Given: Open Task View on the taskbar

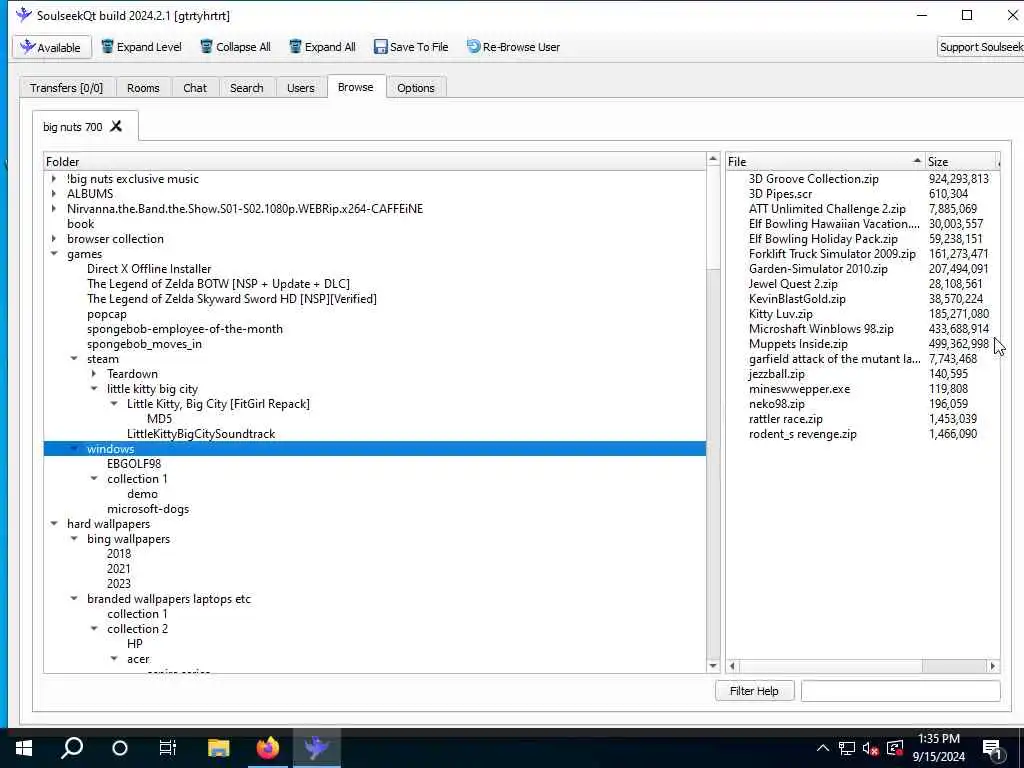Looking at the screenshot, I should click(167, 748).
